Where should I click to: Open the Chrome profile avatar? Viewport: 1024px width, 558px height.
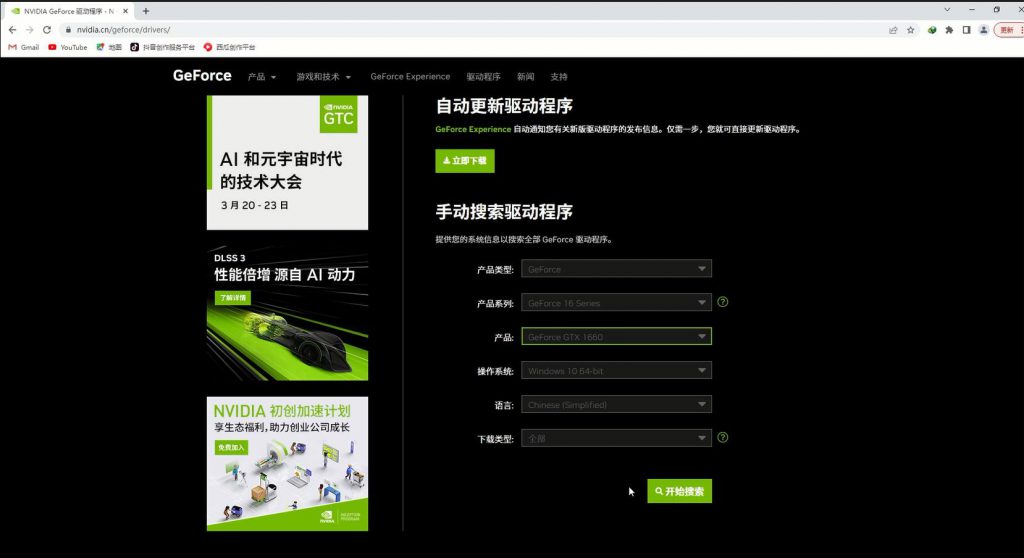[984, 30]
